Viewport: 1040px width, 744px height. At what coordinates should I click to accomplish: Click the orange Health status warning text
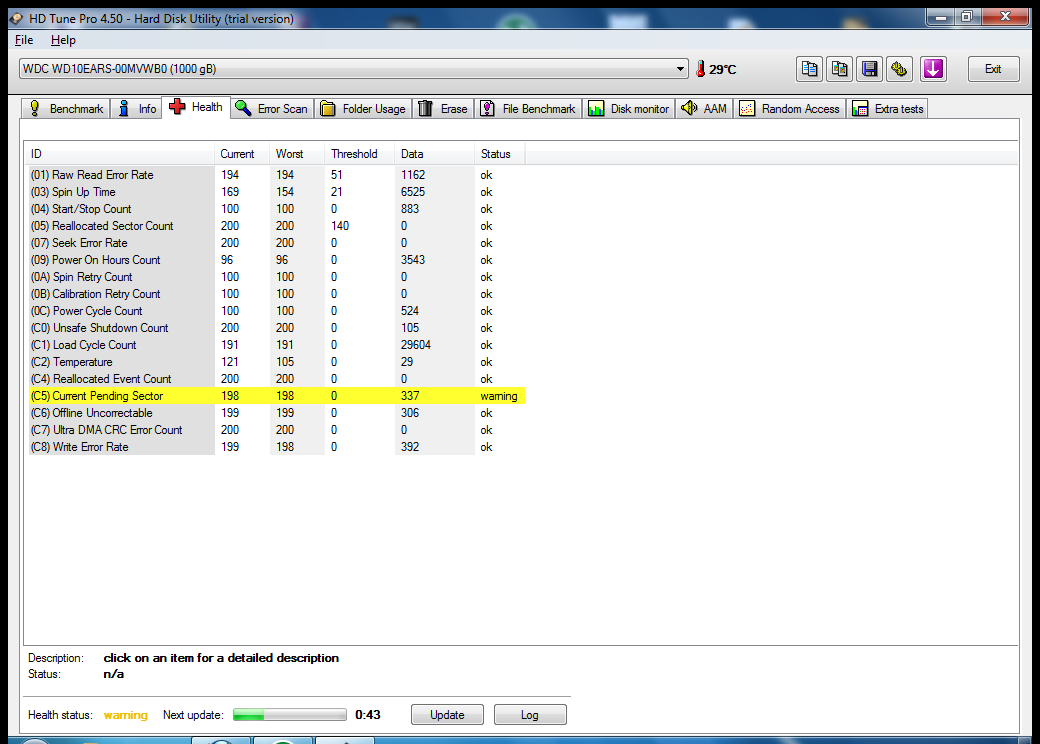point(125,715)
